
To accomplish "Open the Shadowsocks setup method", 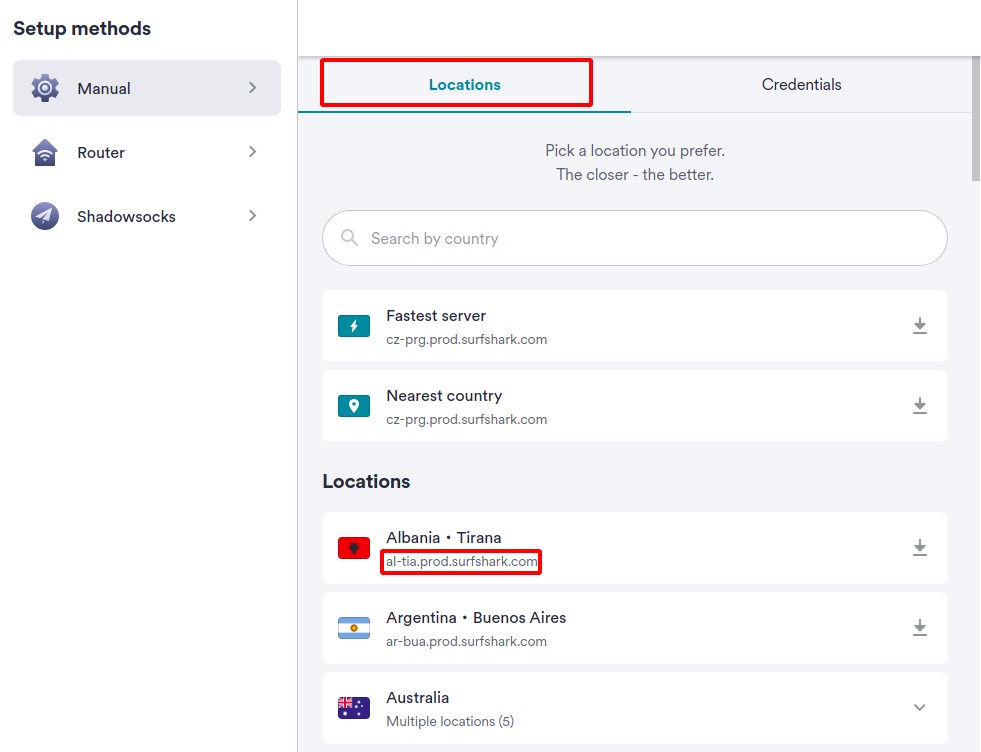I will click(146, 216).
